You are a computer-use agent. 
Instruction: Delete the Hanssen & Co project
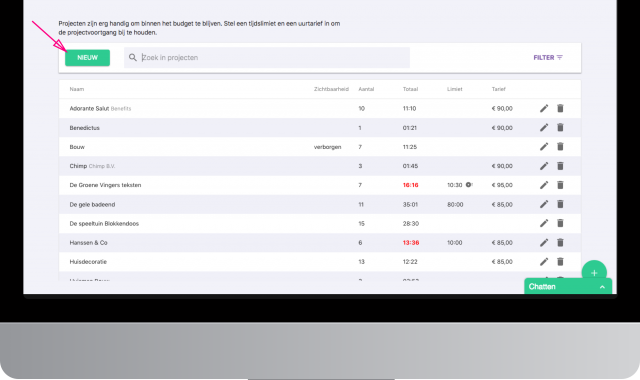click(560, 242)
